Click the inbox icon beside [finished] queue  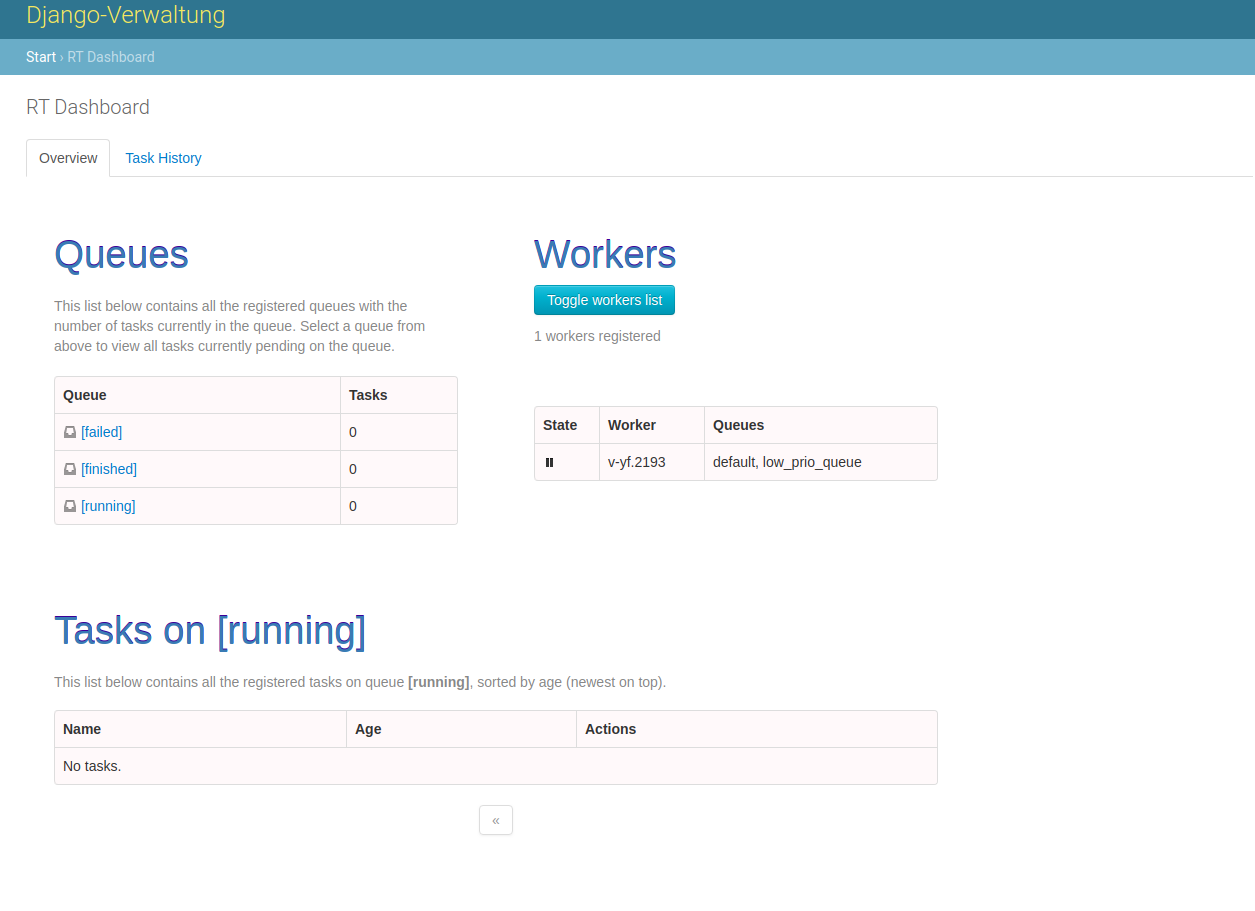click(70, 469)
